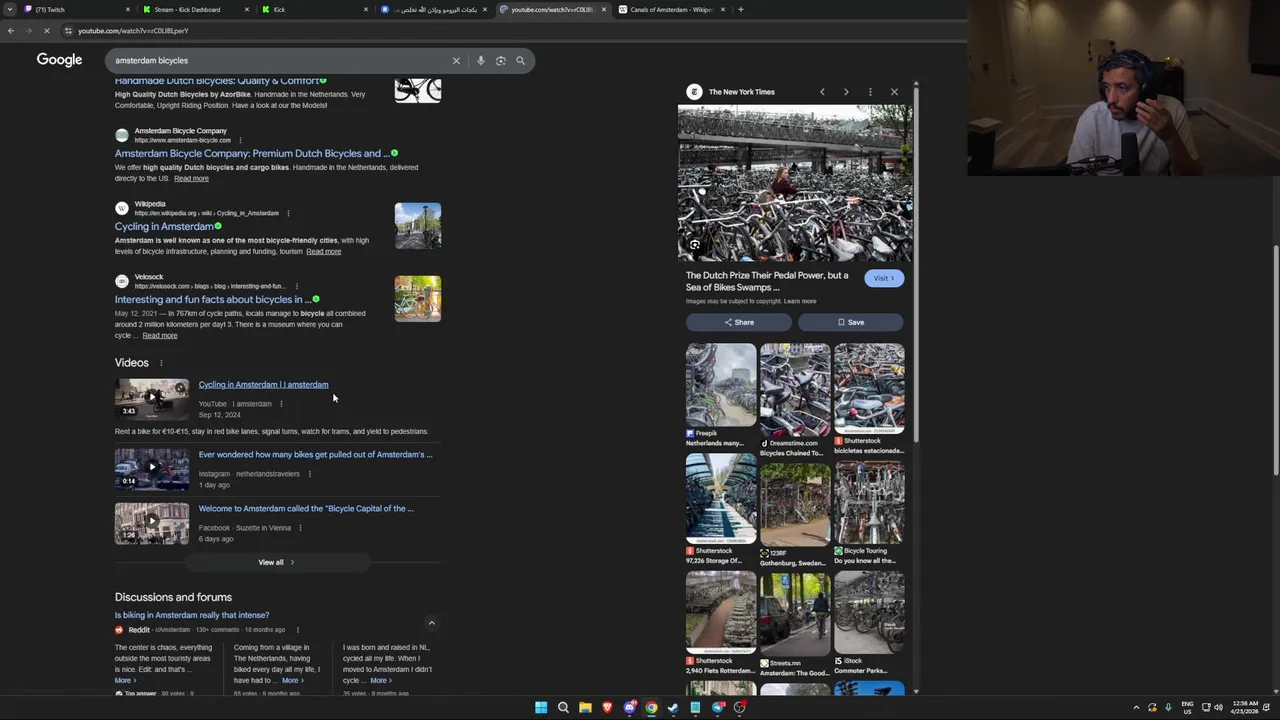Screen dimensions: 1280x720
Task: Show previous image in preview panel
Action: click(x=822, y=92)
